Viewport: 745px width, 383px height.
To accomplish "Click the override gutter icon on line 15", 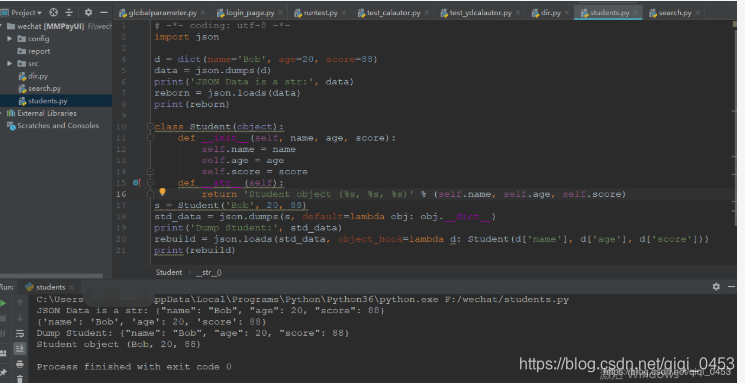I will 137,182.
